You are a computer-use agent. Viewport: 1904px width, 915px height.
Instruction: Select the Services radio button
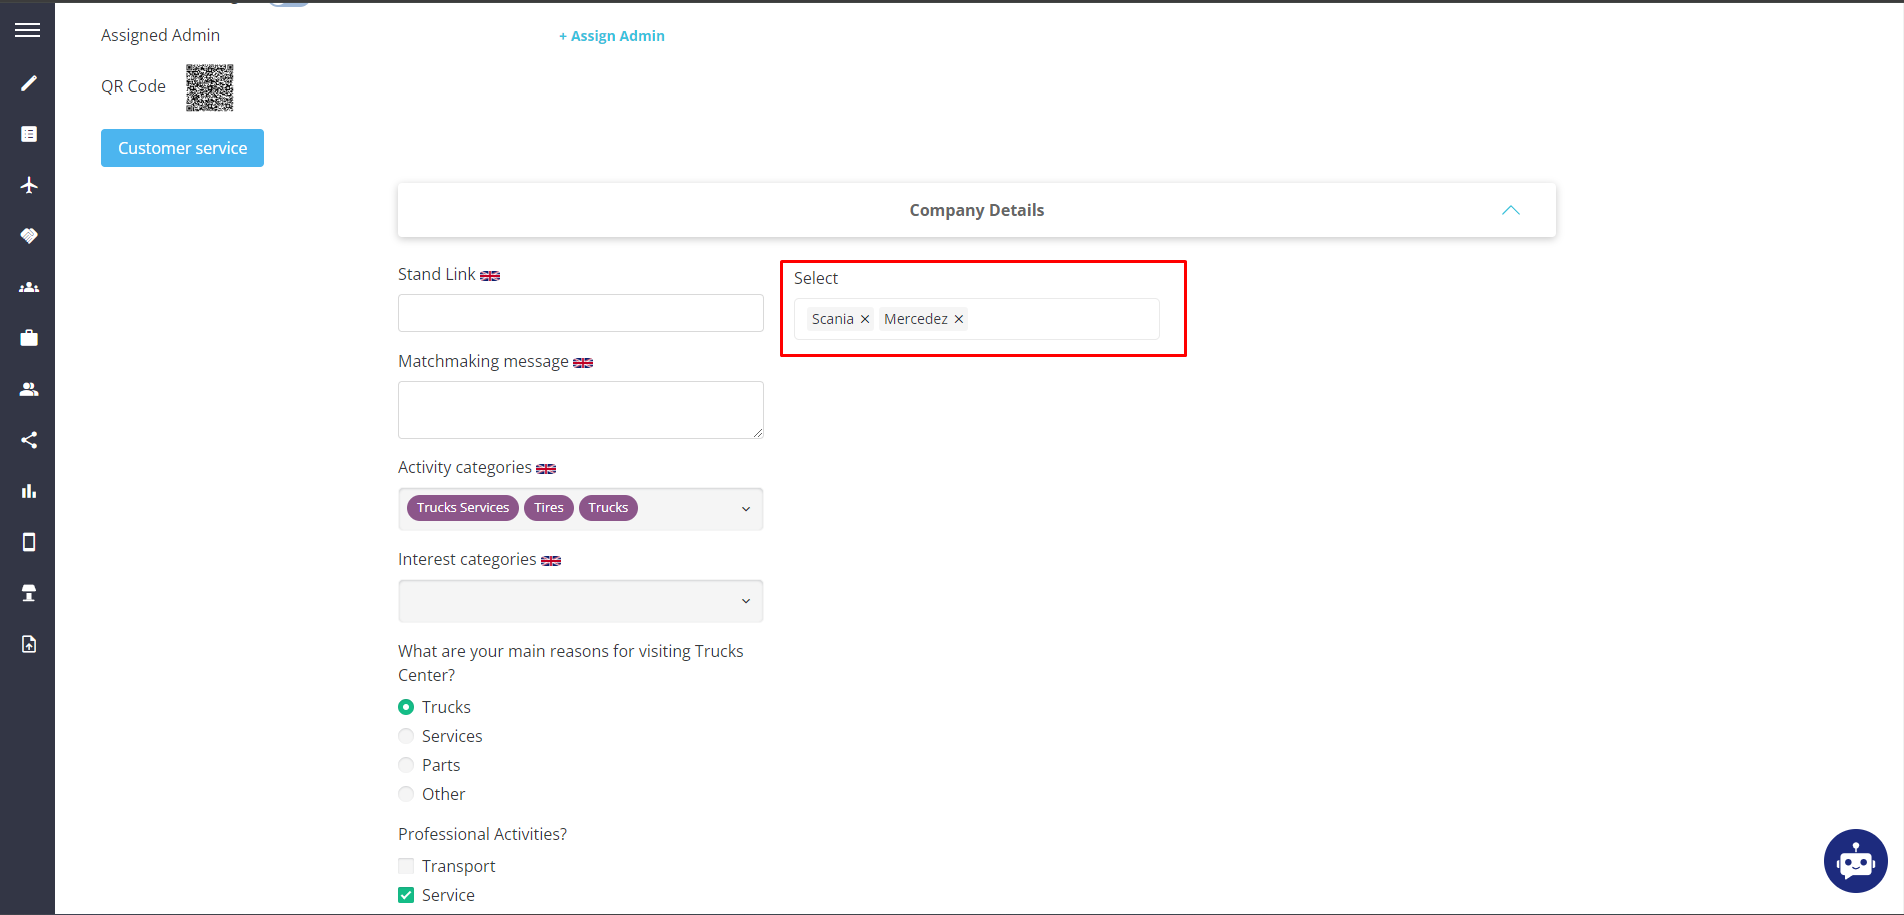tap(406, 735)
